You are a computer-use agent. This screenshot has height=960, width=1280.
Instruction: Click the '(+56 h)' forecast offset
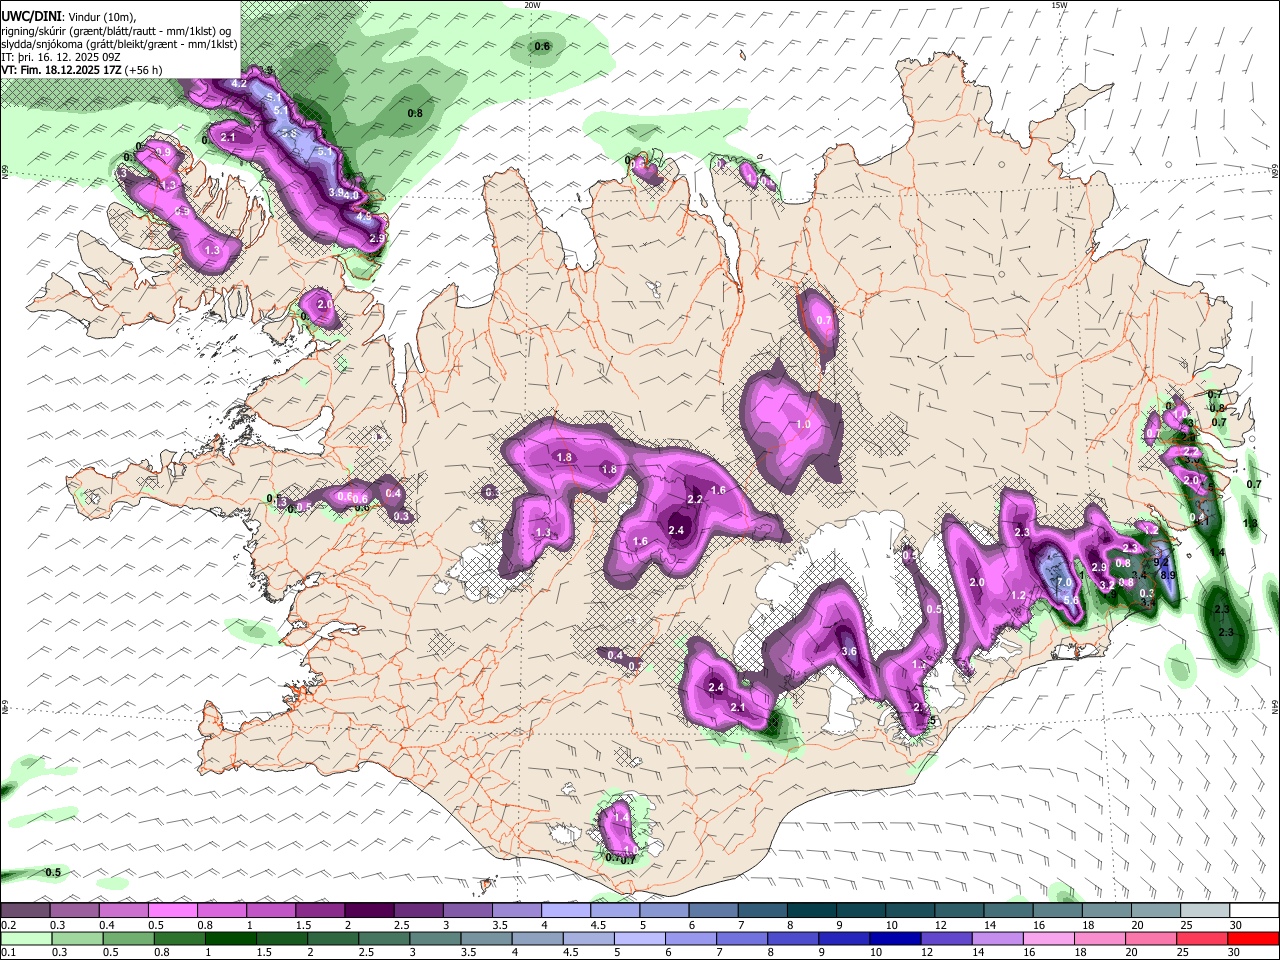144,70
